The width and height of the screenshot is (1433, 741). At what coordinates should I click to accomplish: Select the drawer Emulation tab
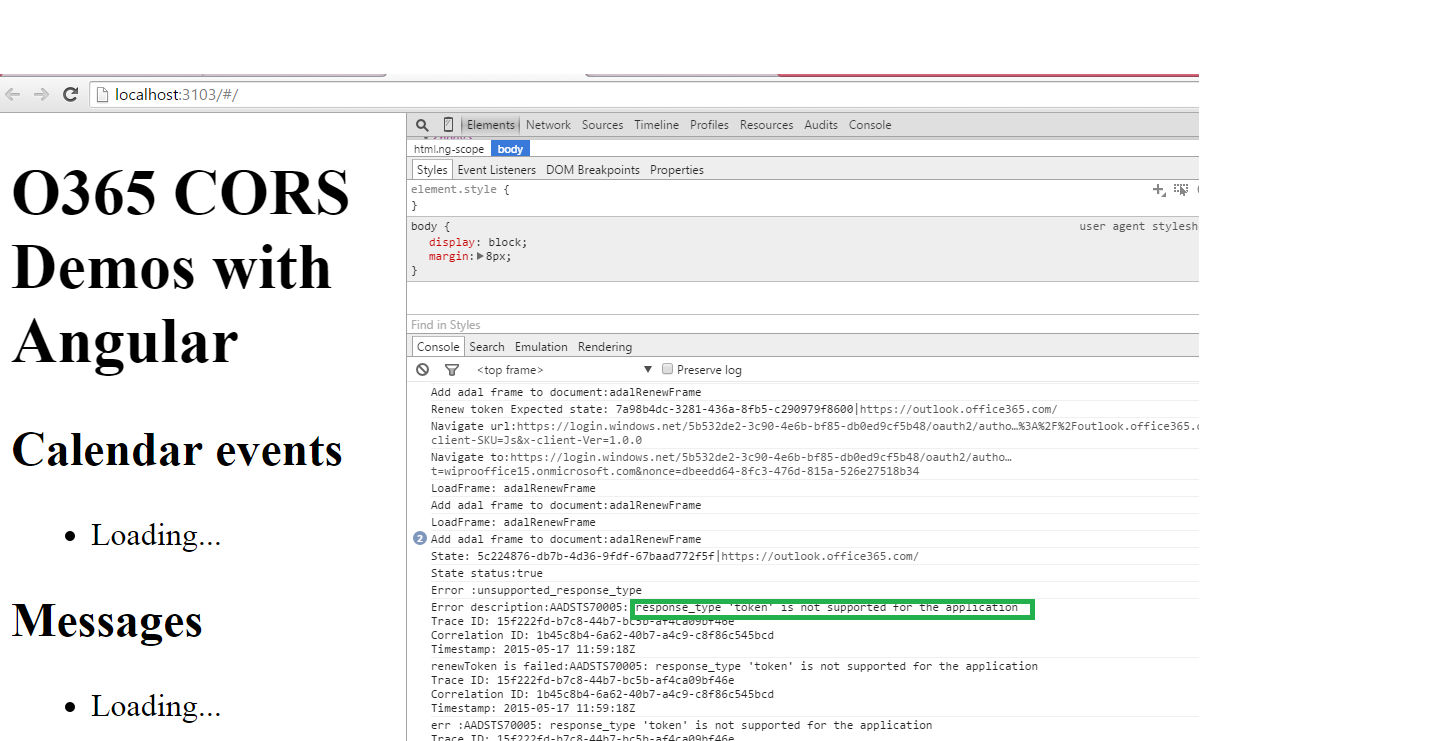click(541, 347)
